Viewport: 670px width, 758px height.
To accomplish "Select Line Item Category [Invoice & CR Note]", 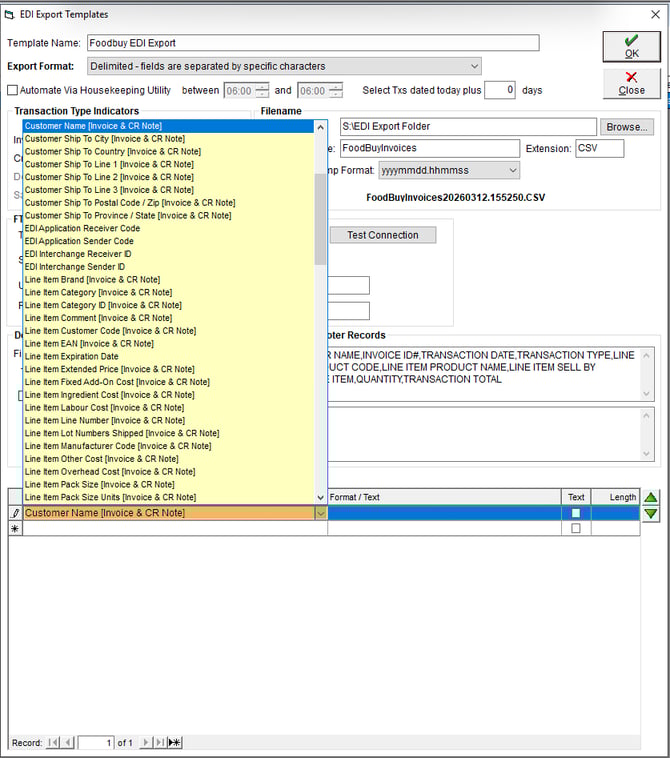I will [168, 292].
